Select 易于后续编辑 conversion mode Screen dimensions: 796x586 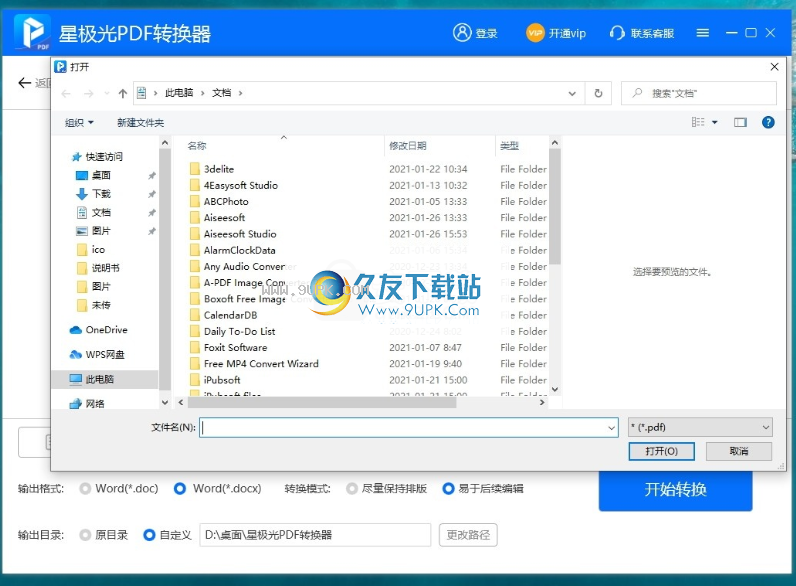coord(448,489)
